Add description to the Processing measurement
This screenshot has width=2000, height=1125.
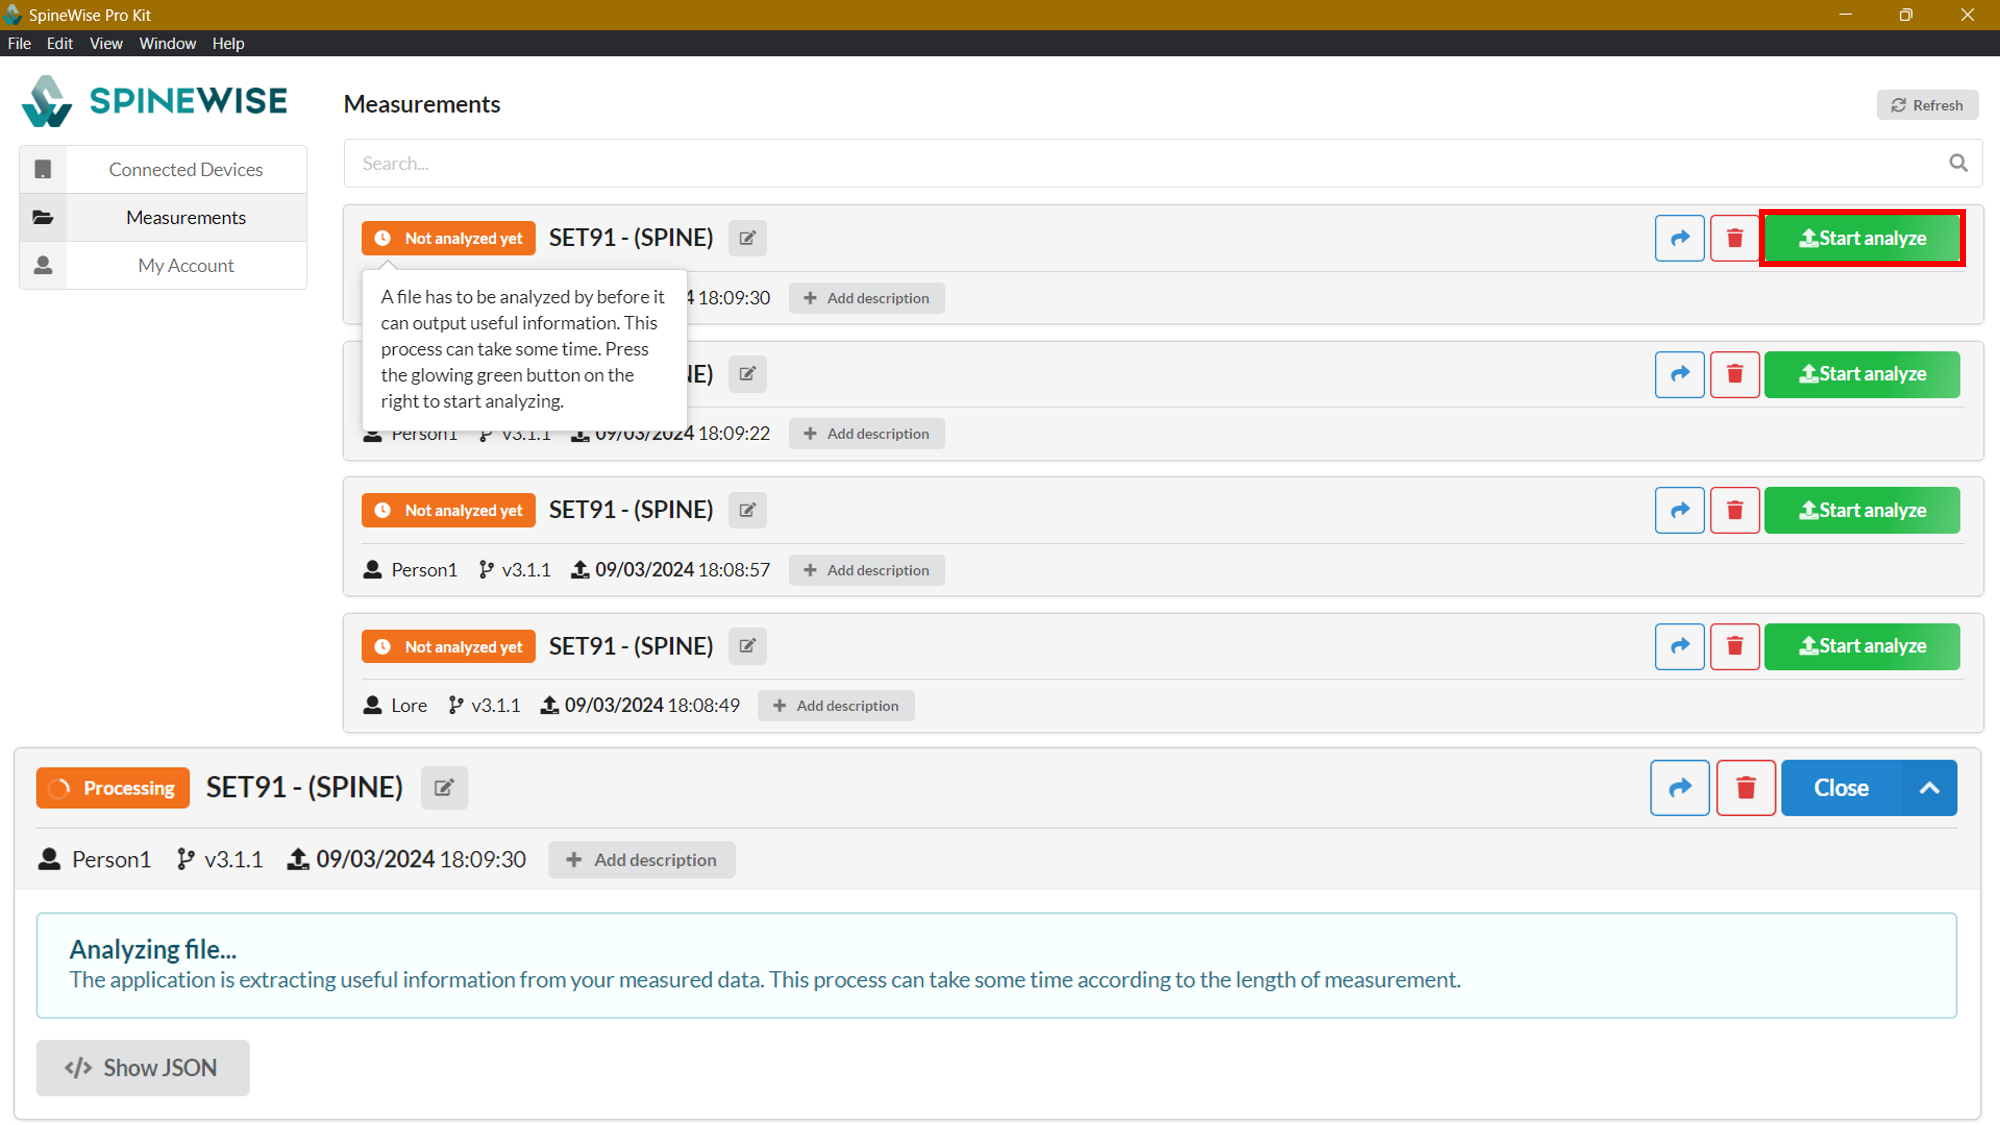tap(642, 860)
